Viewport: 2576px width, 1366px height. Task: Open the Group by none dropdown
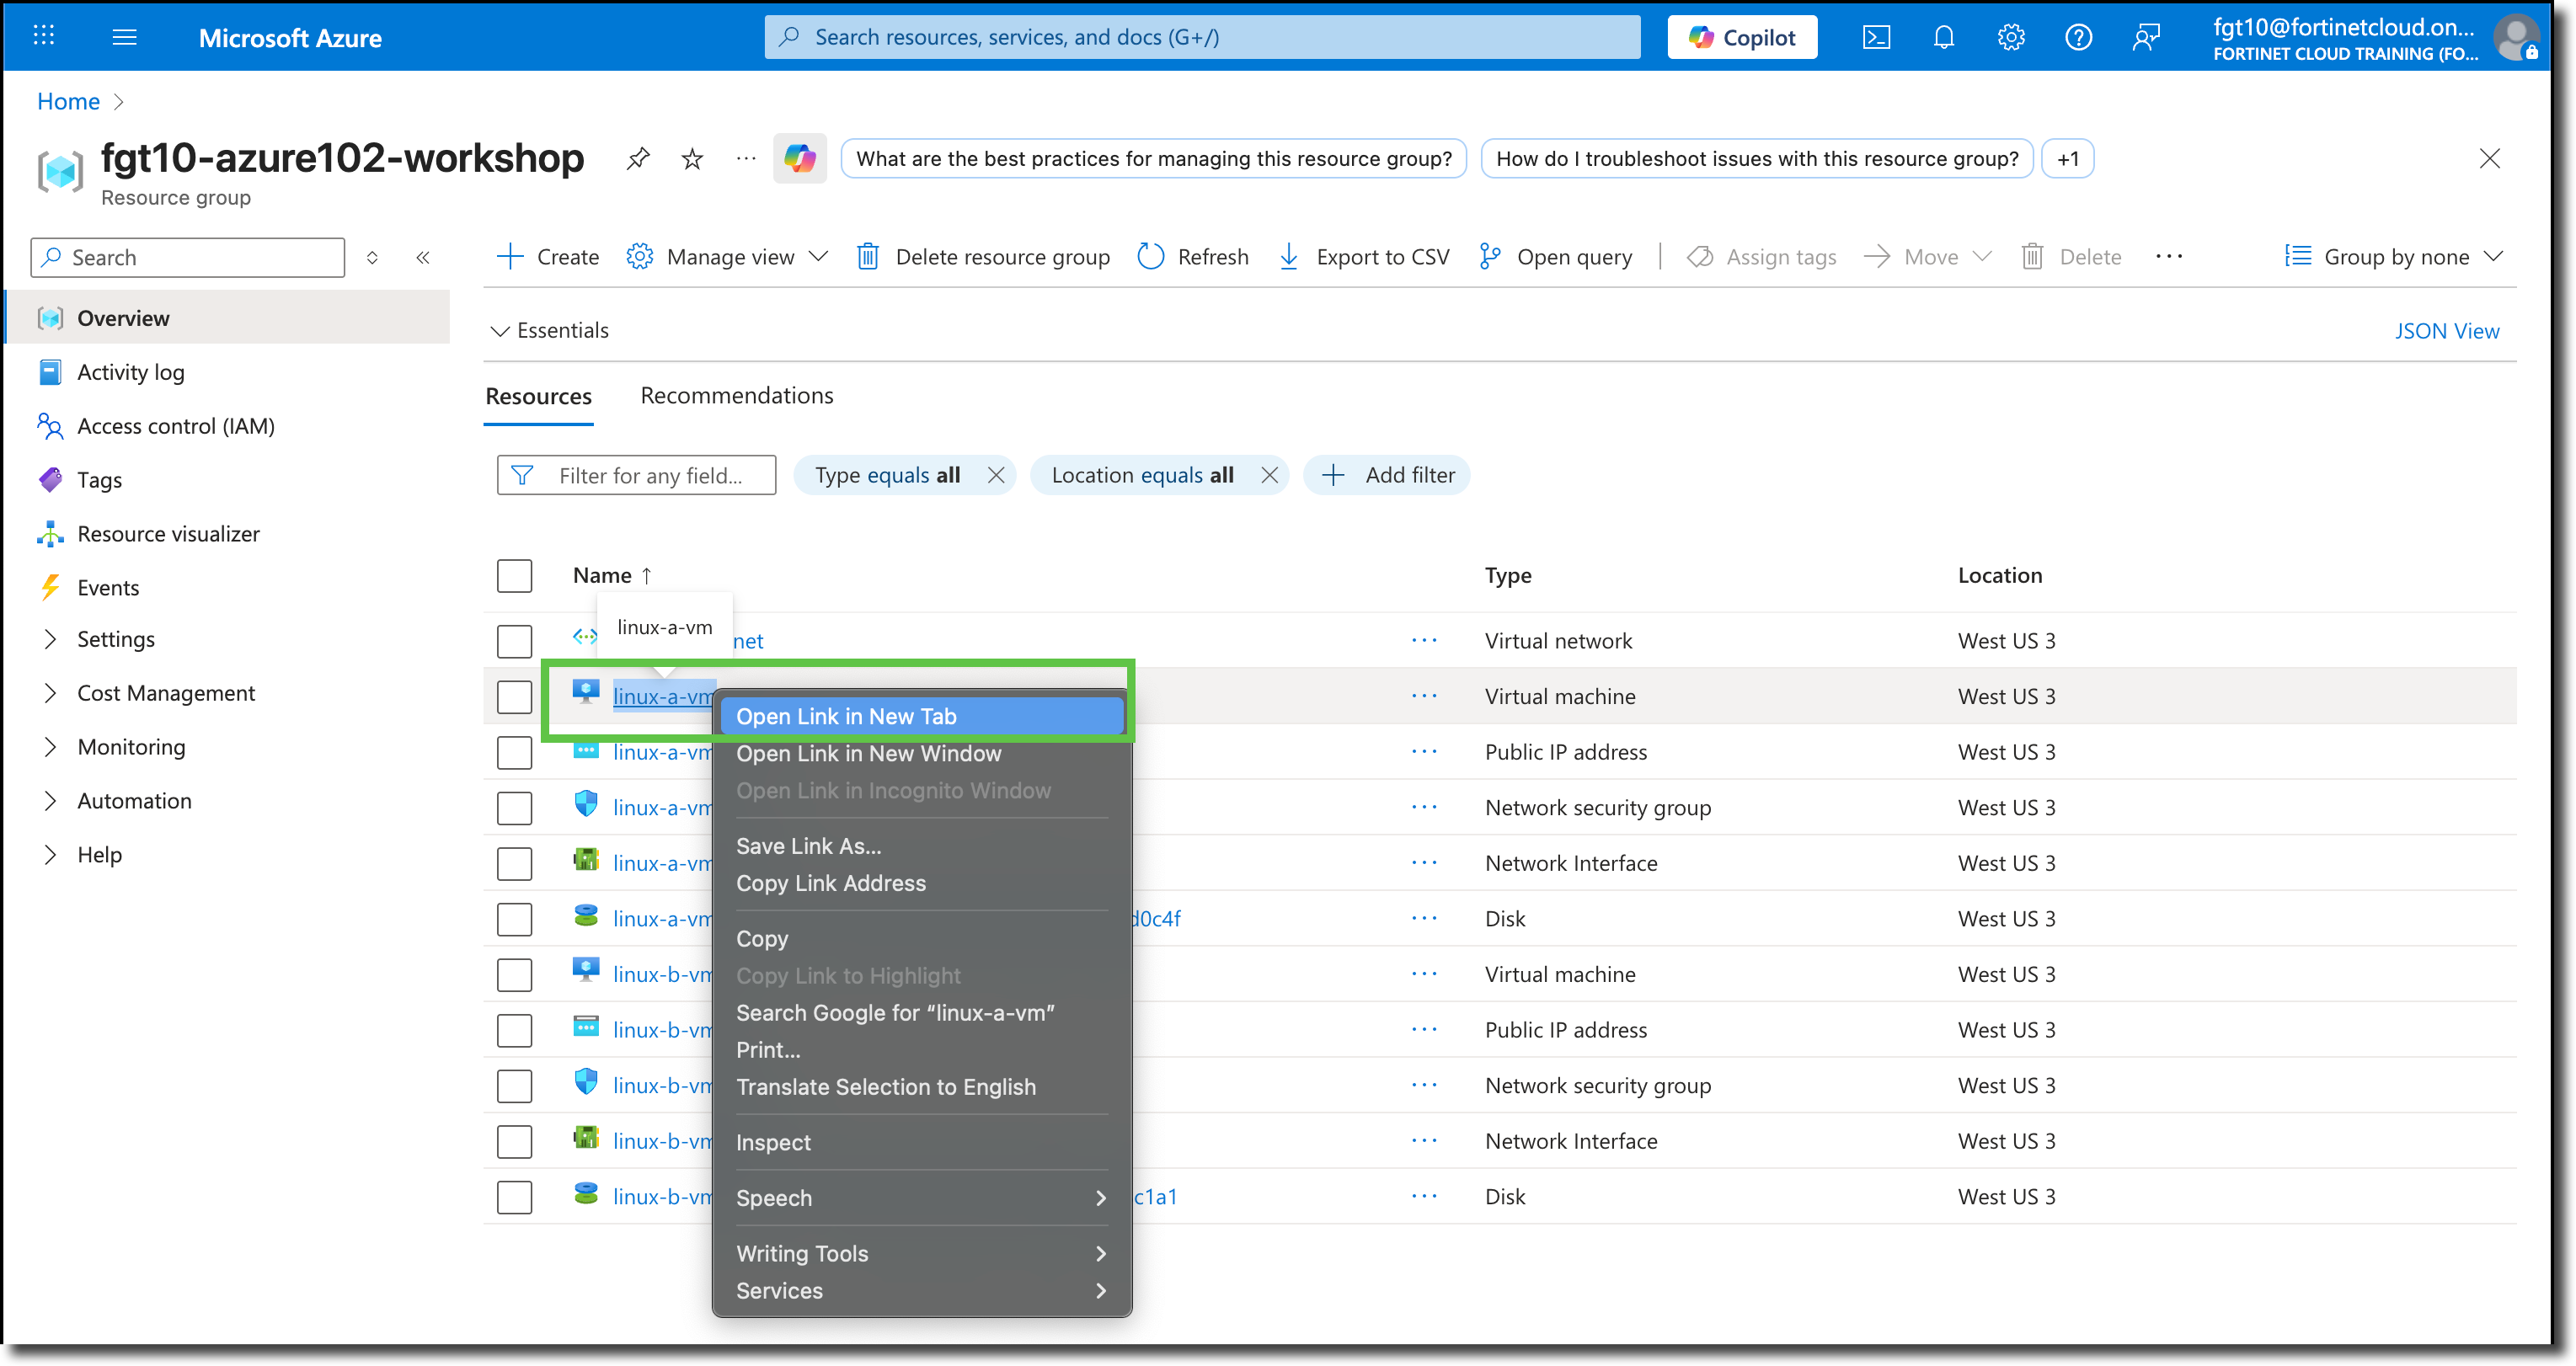tap(2393, 256)
